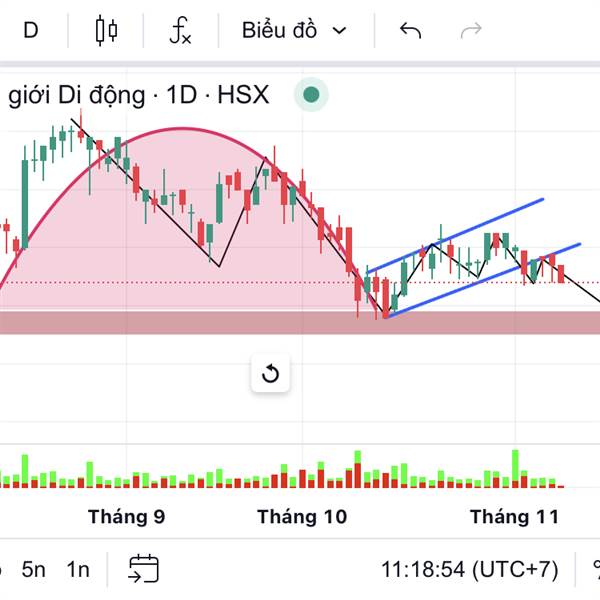The height and width of the screenshot is (600, 600).
Task: Open the go-to-date calendar icon
Action: (x=144, y=569)
